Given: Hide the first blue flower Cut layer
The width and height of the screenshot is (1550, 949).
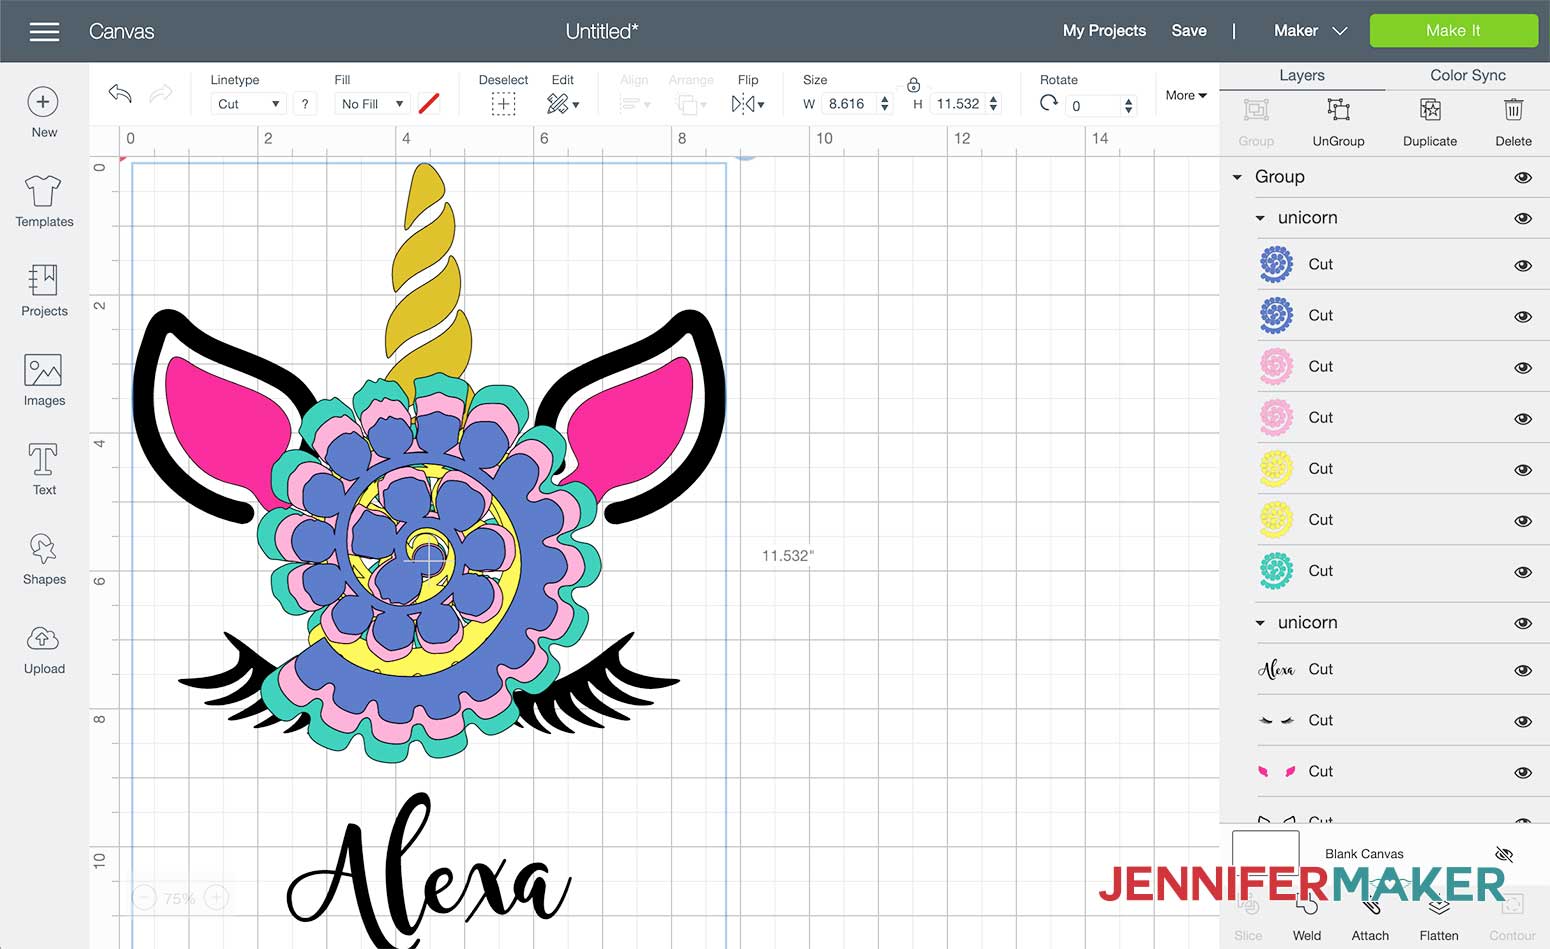Looking at the screenshot, I should tap(1523, 265).
